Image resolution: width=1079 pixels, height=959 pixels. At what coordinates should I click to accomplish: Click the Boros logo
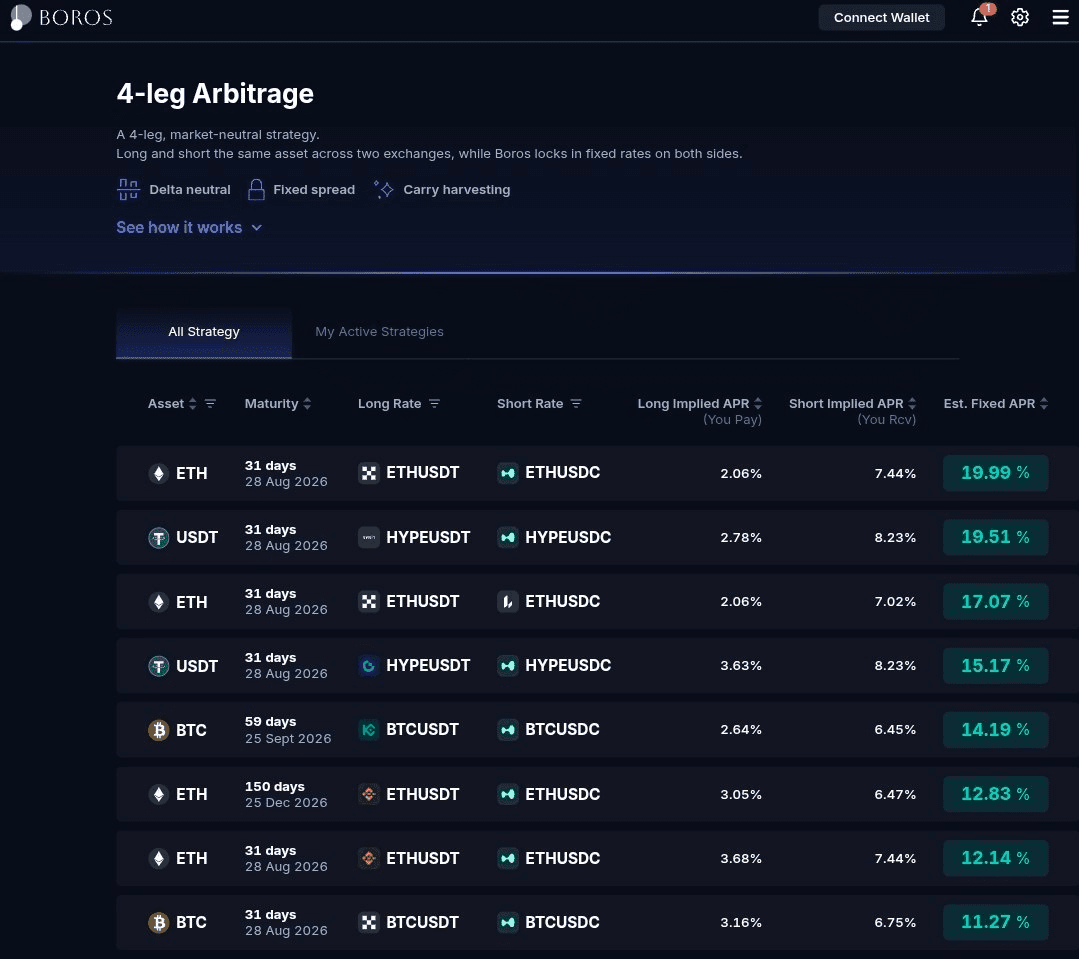click(61, 17)
